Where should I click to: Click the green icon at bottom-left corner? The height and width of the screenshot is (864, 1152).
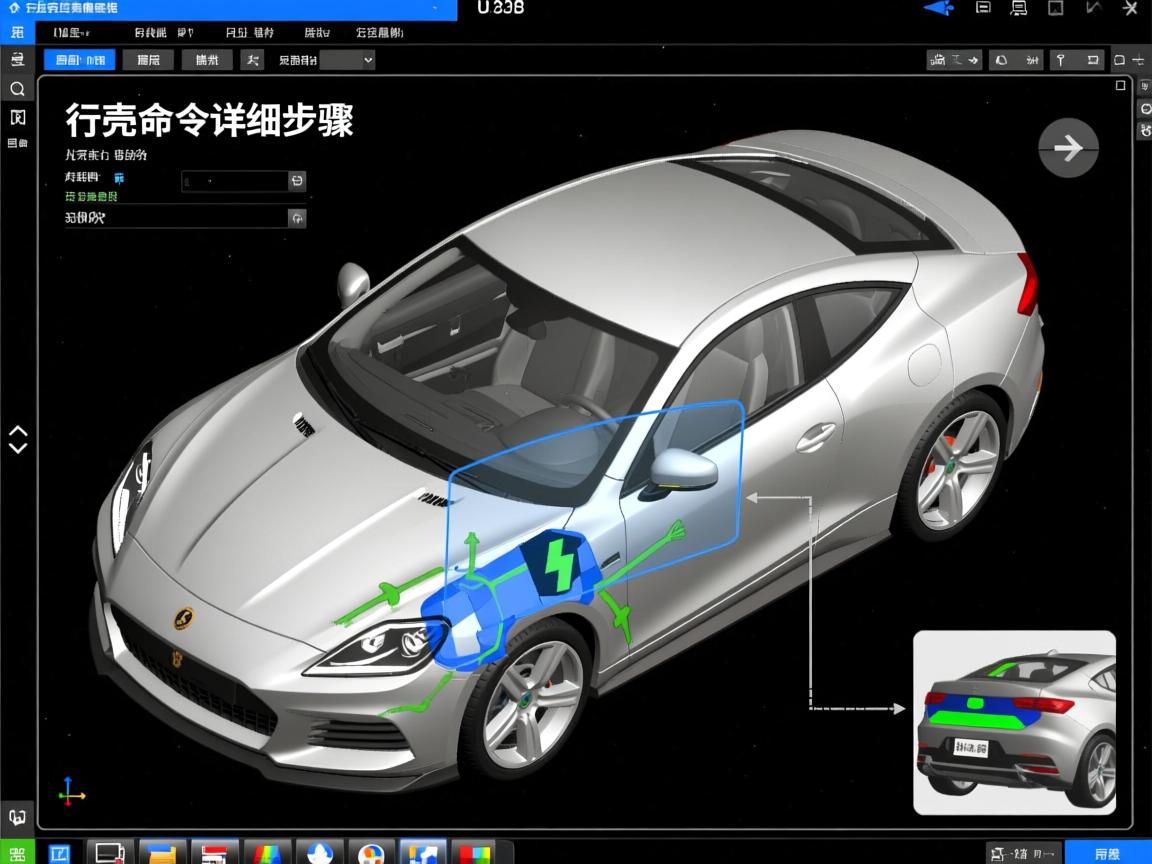pos(17,852)
